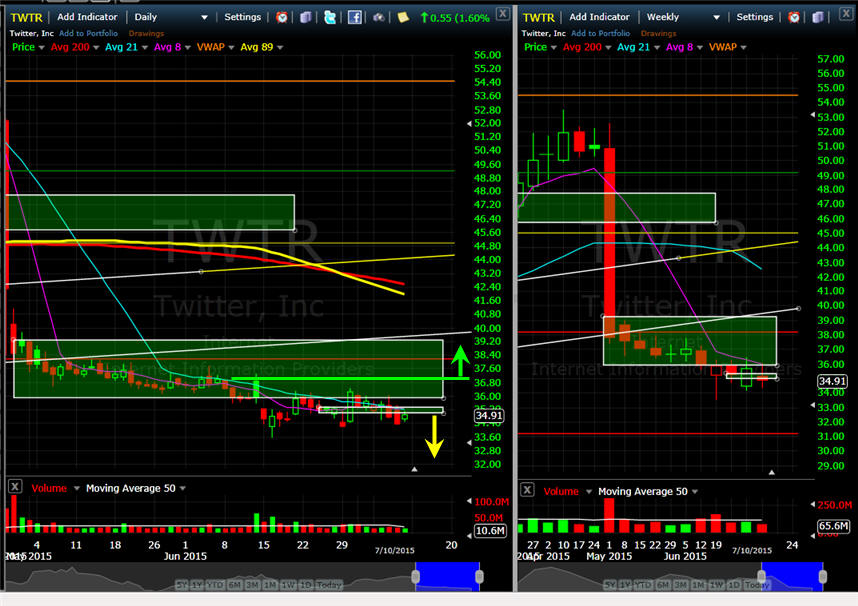Expand the Avg 89 indicator options
858x606 pixels.
point(279,47)
